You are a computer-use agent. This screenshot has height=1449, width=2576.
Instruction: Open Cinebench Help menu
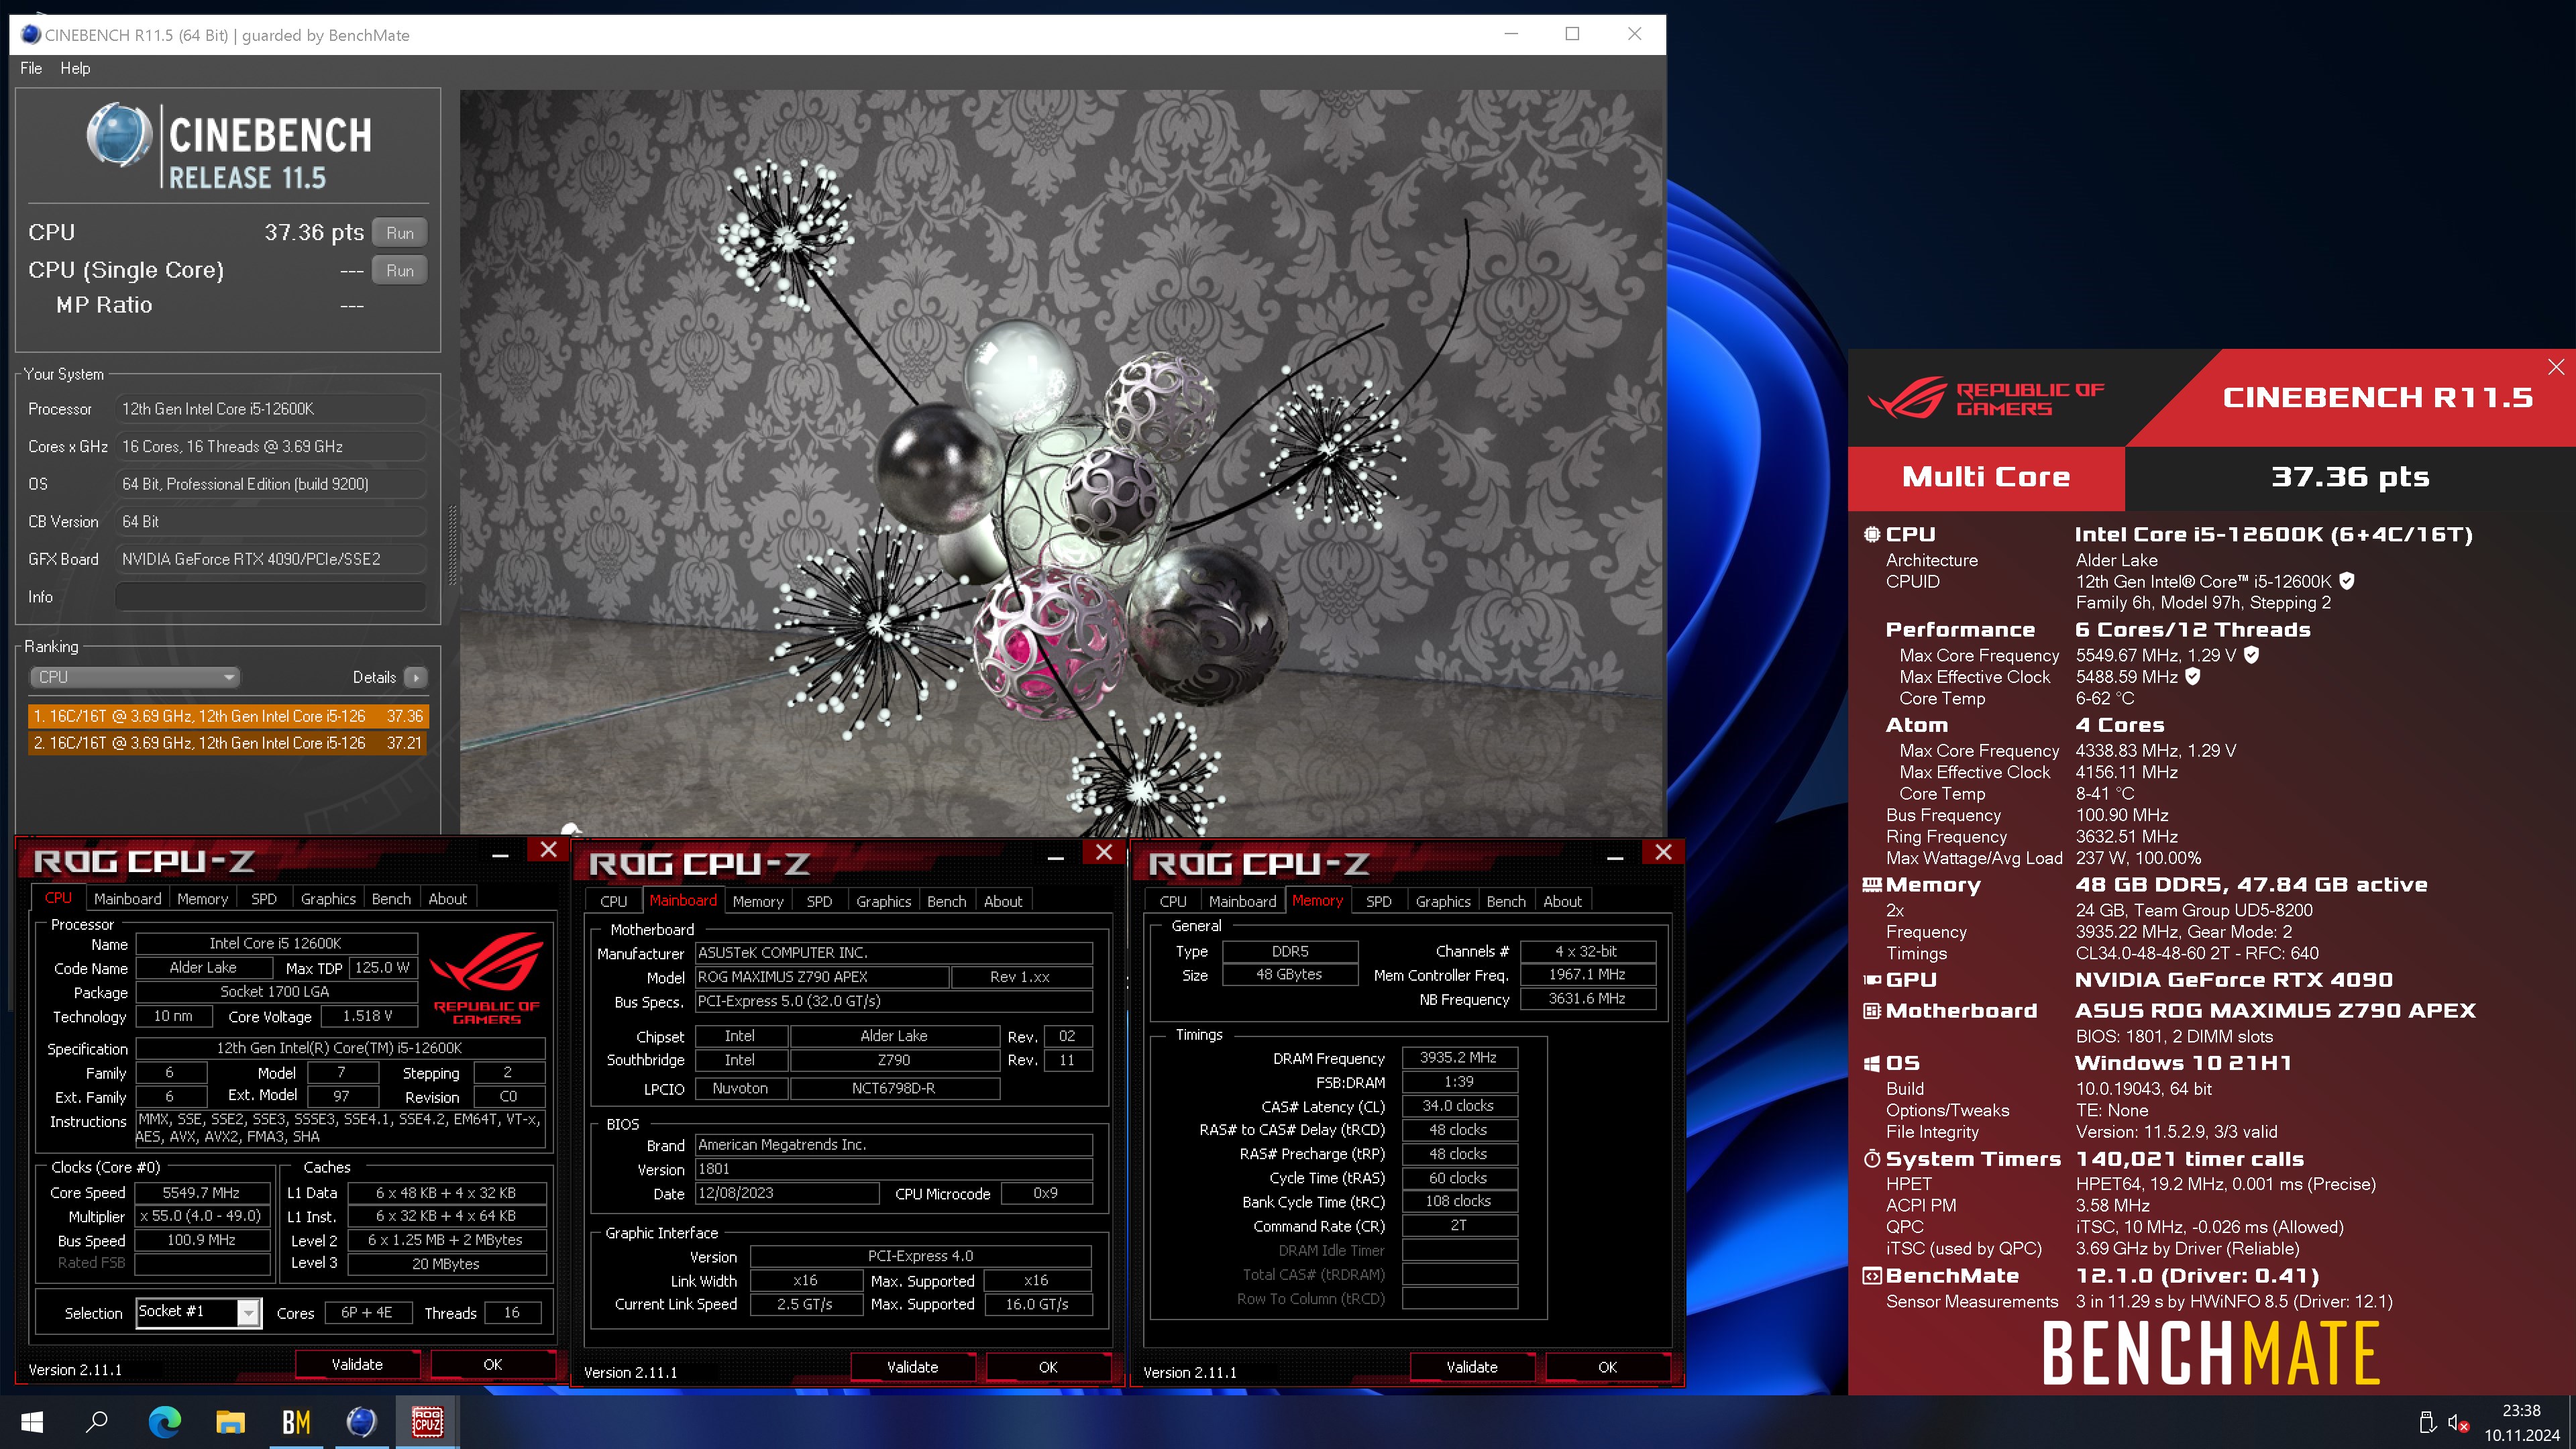tap(75, 68)
